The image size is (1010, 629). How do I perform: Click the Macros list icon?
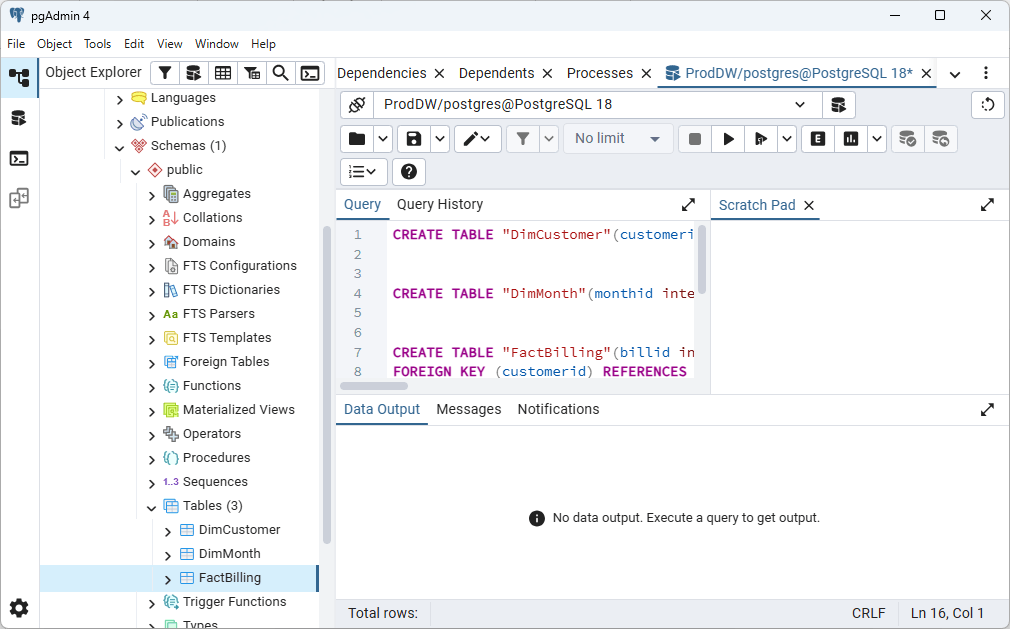(x=363, y=172)
